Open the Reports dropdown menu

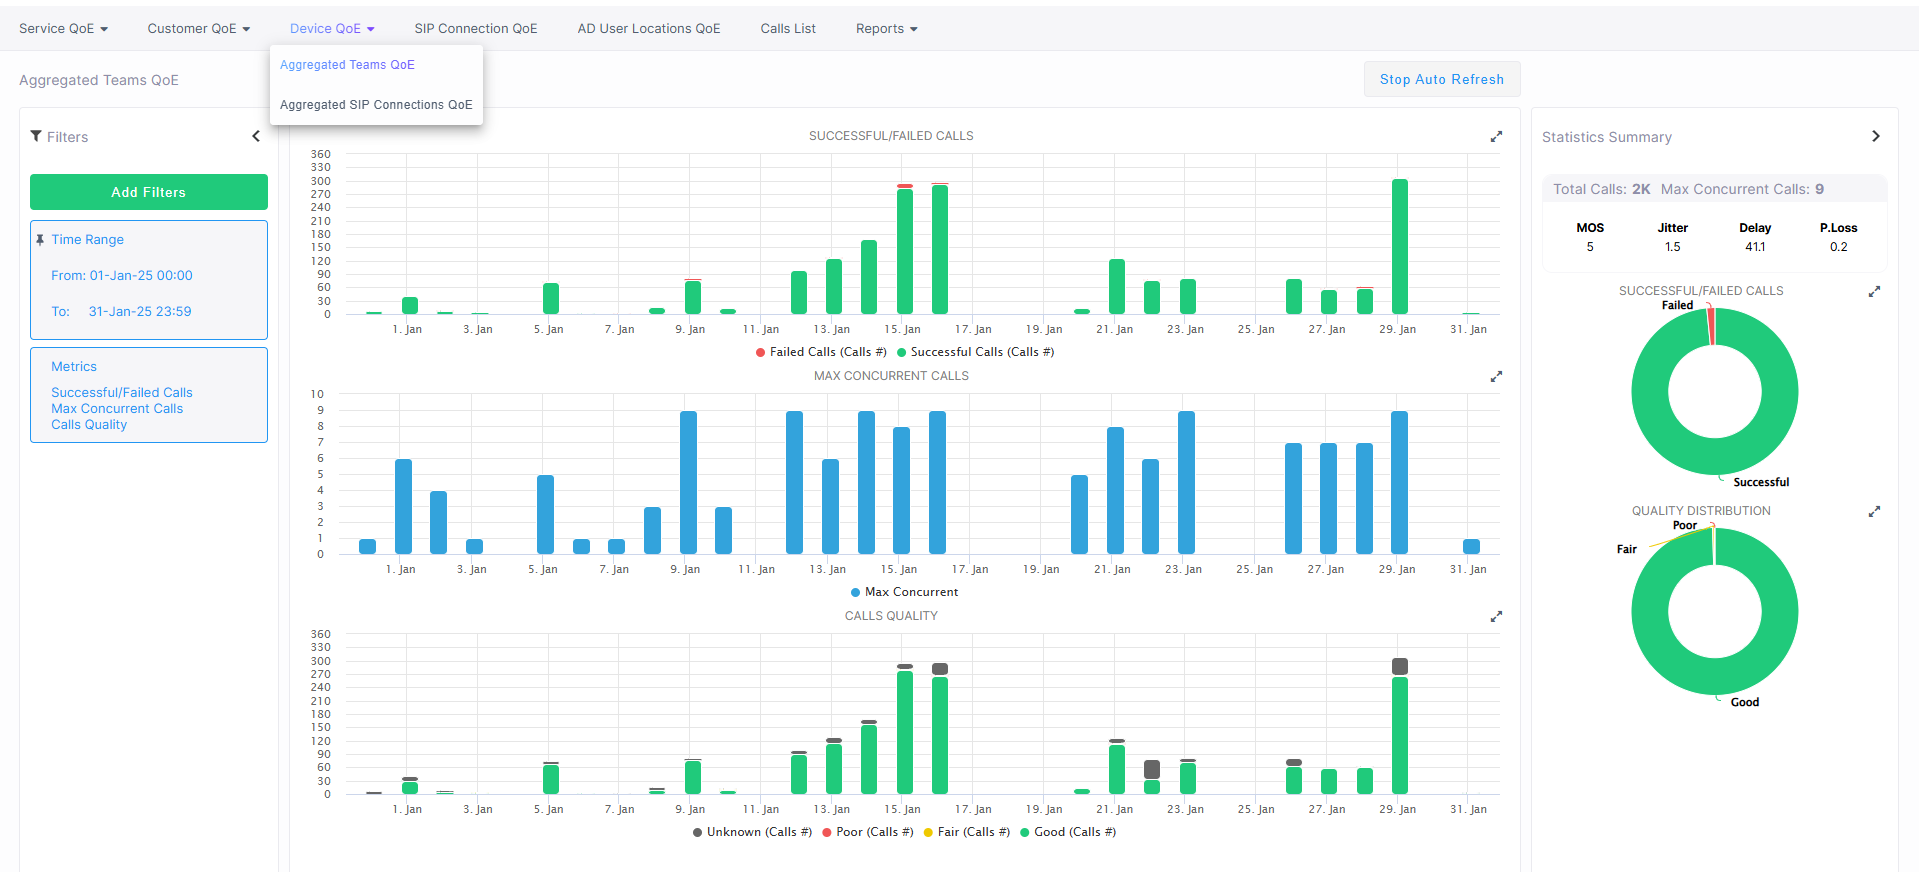(x=886, y=29)
